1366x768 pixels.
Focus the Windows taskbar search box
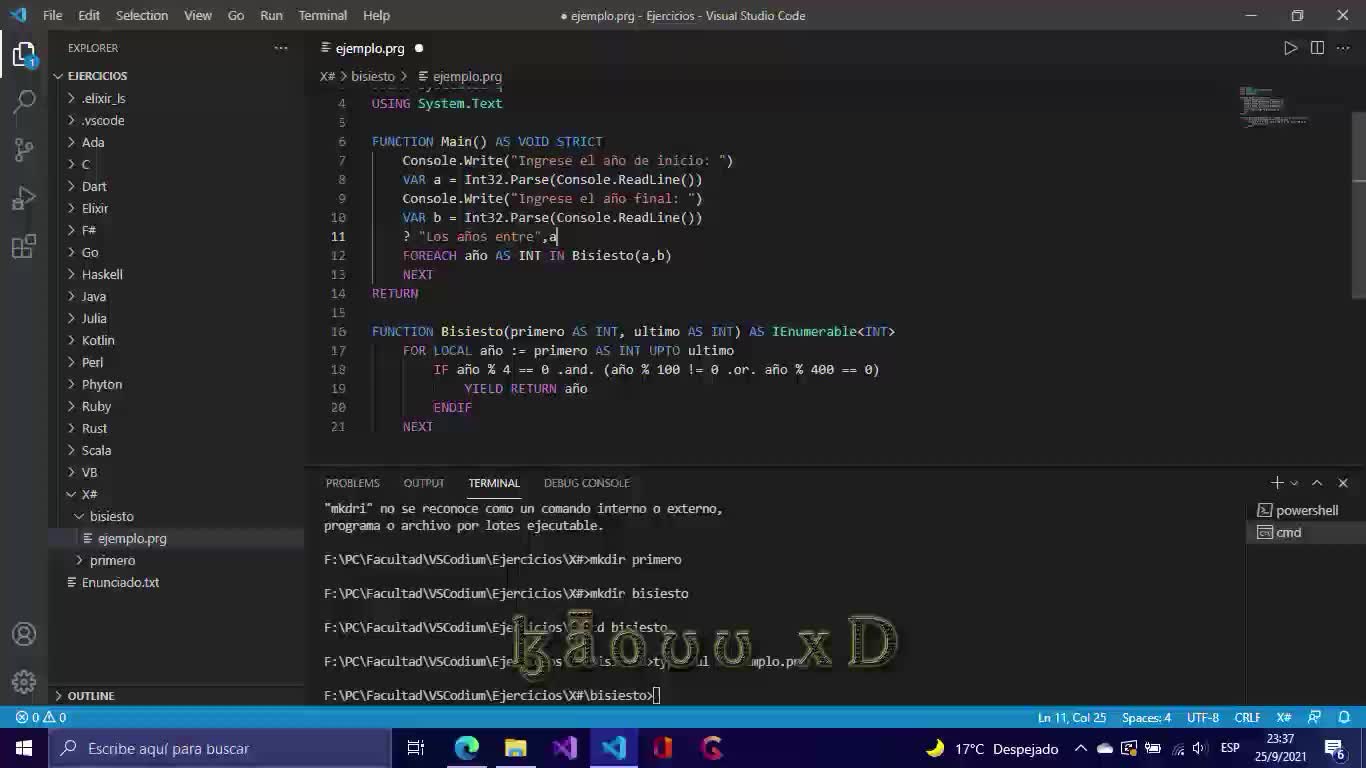pyautogui.click(x=219, y=748)
